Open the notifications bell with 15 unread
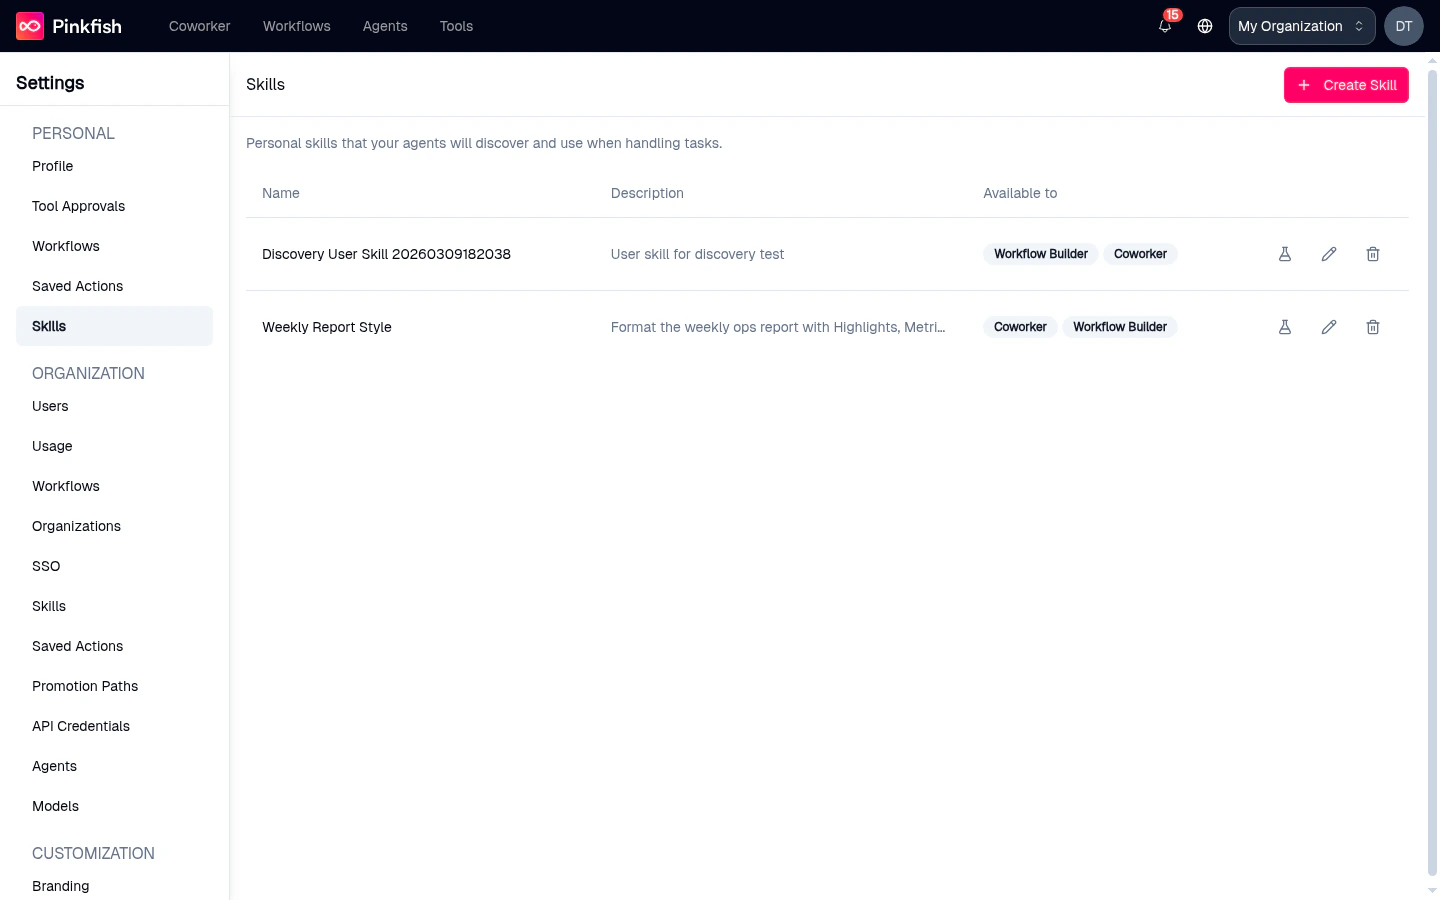 point(1164,26)
